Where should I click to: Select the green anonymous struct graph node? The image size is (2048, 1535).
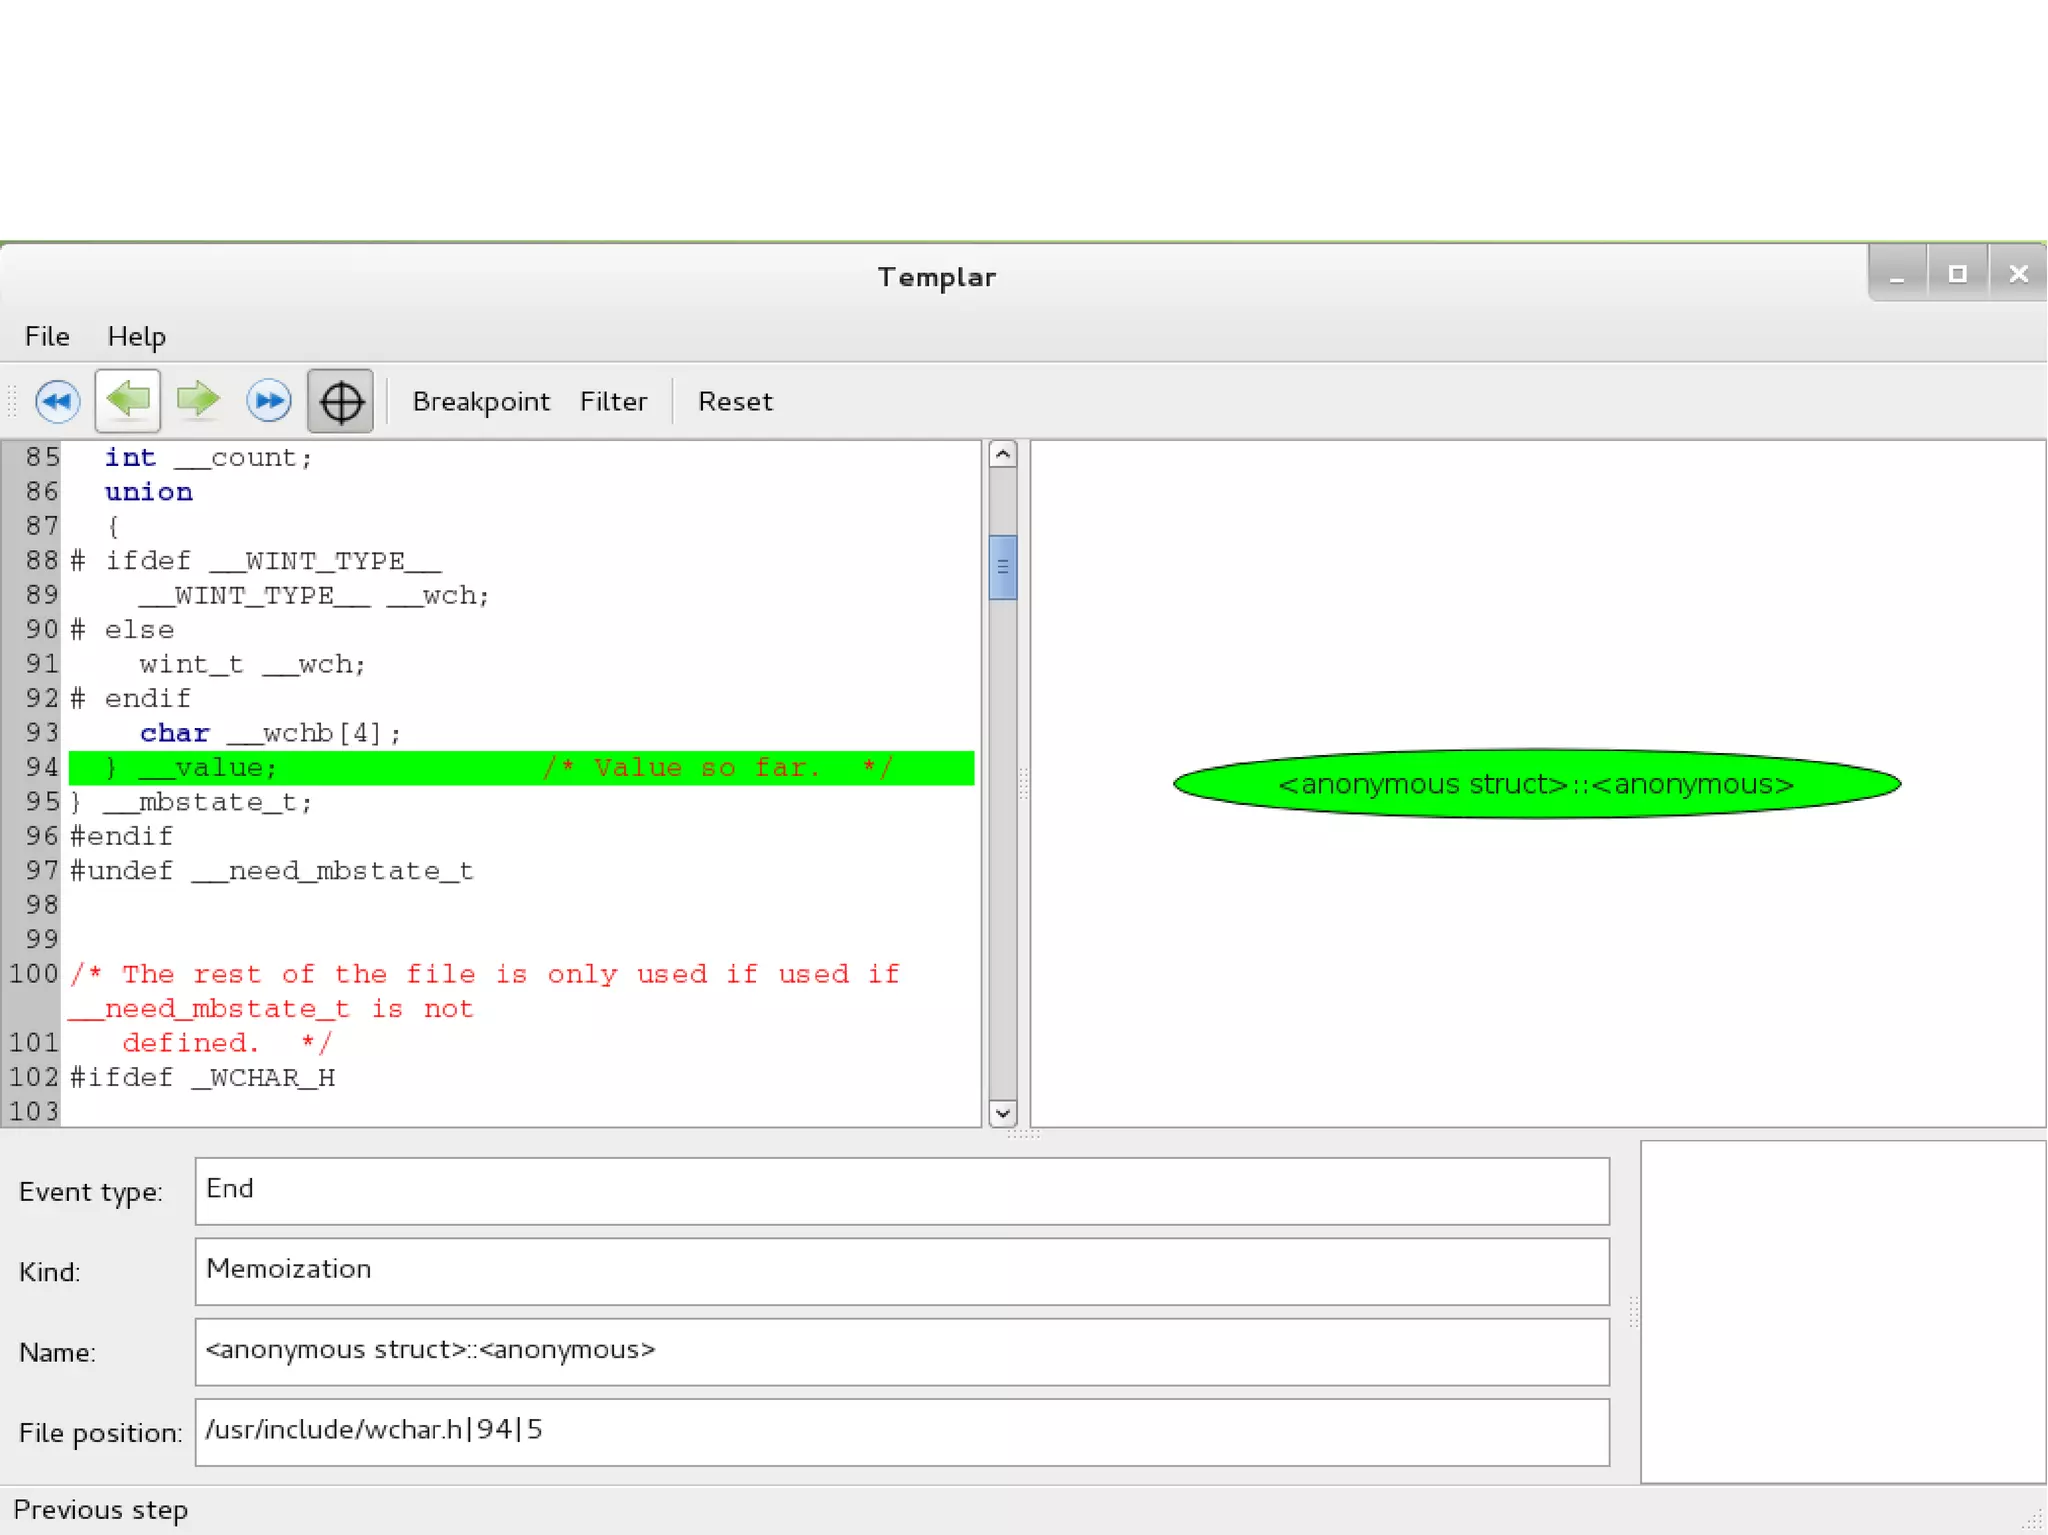click(x=1536, y=784)
